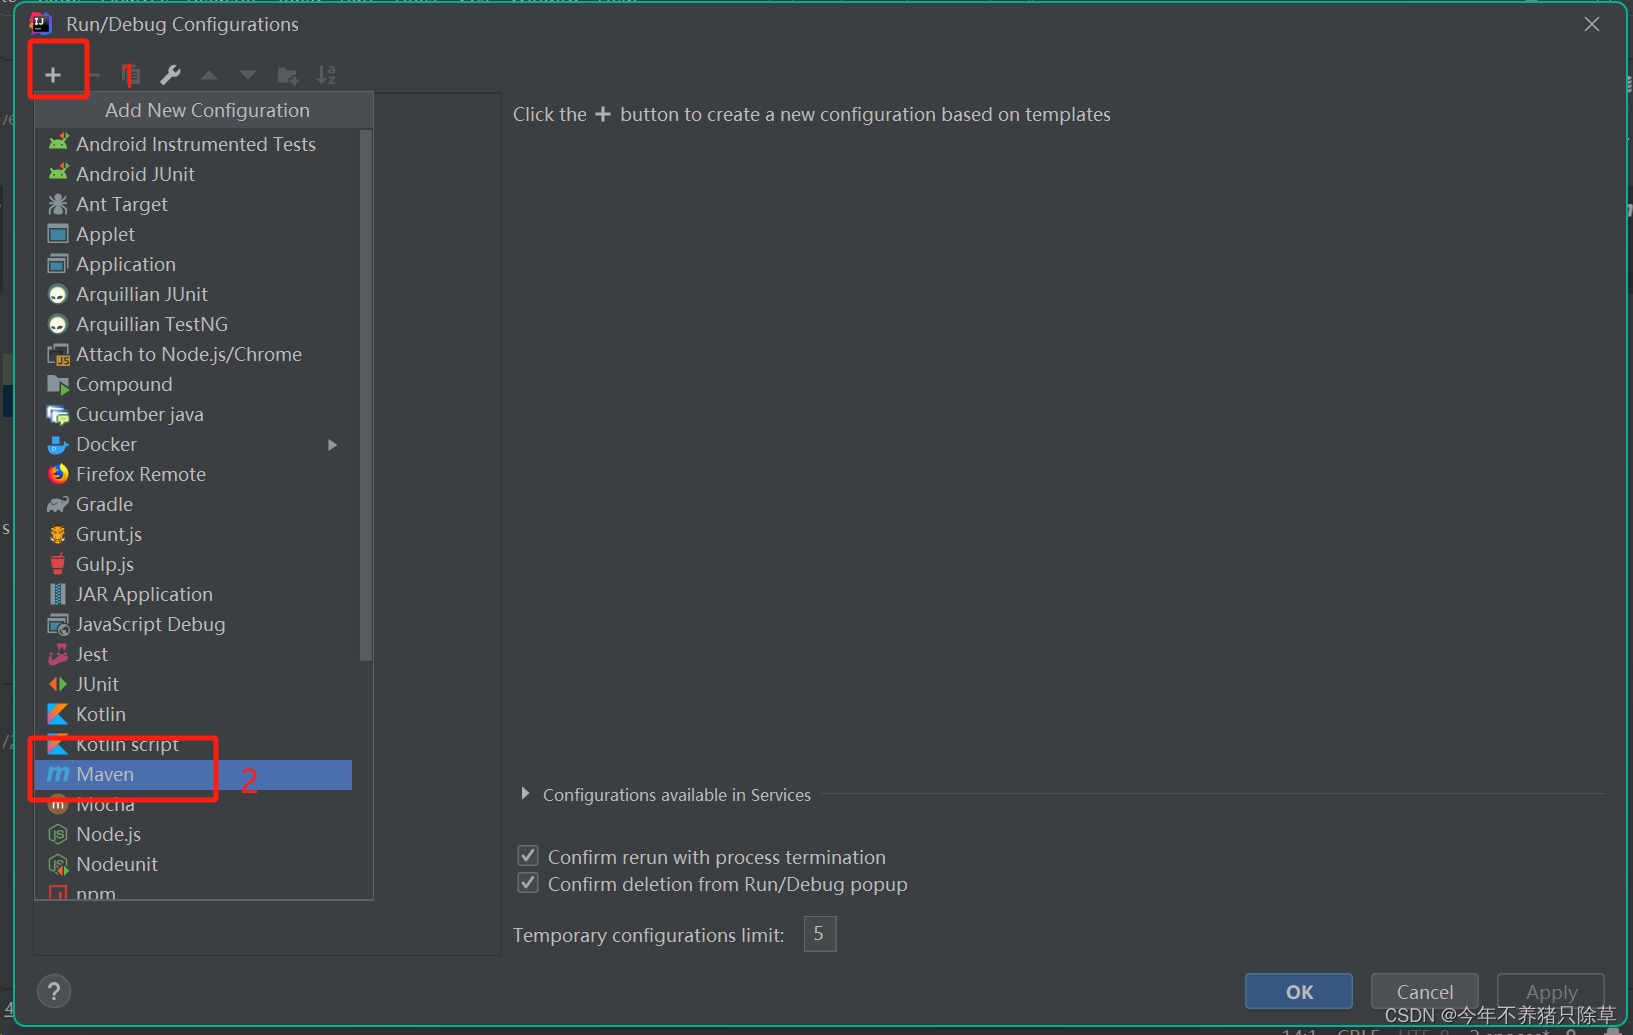Select Kotlin script entry

(x=194, y=744)
